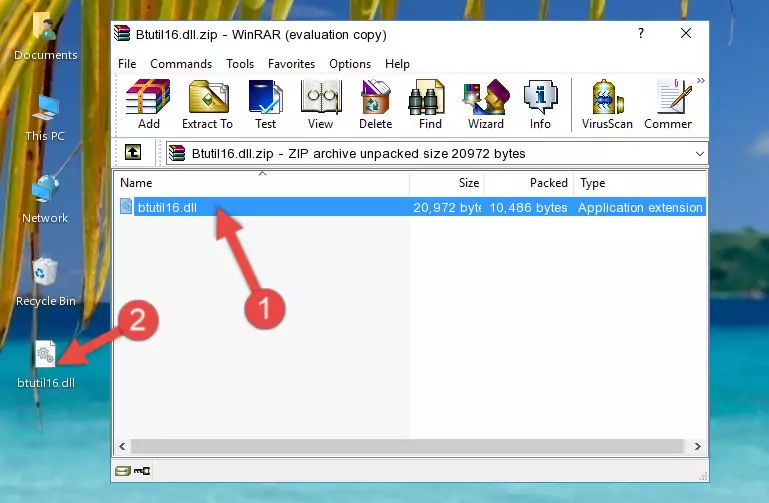The height and width of the screenshot is (503, 769).
Task: Show archive Info
Action: (540, 104)
